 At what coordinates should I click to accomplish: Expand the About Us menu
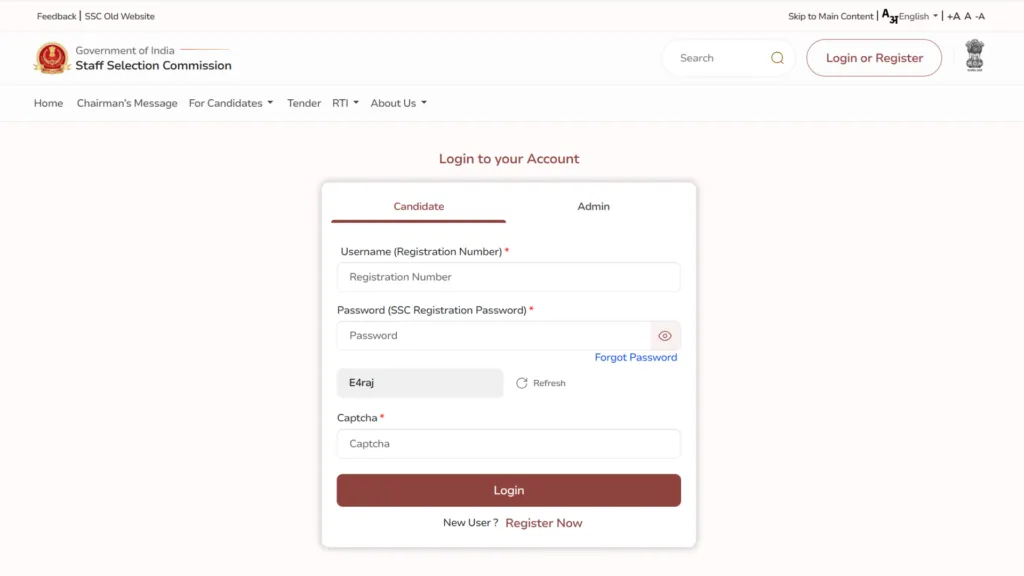398,103
